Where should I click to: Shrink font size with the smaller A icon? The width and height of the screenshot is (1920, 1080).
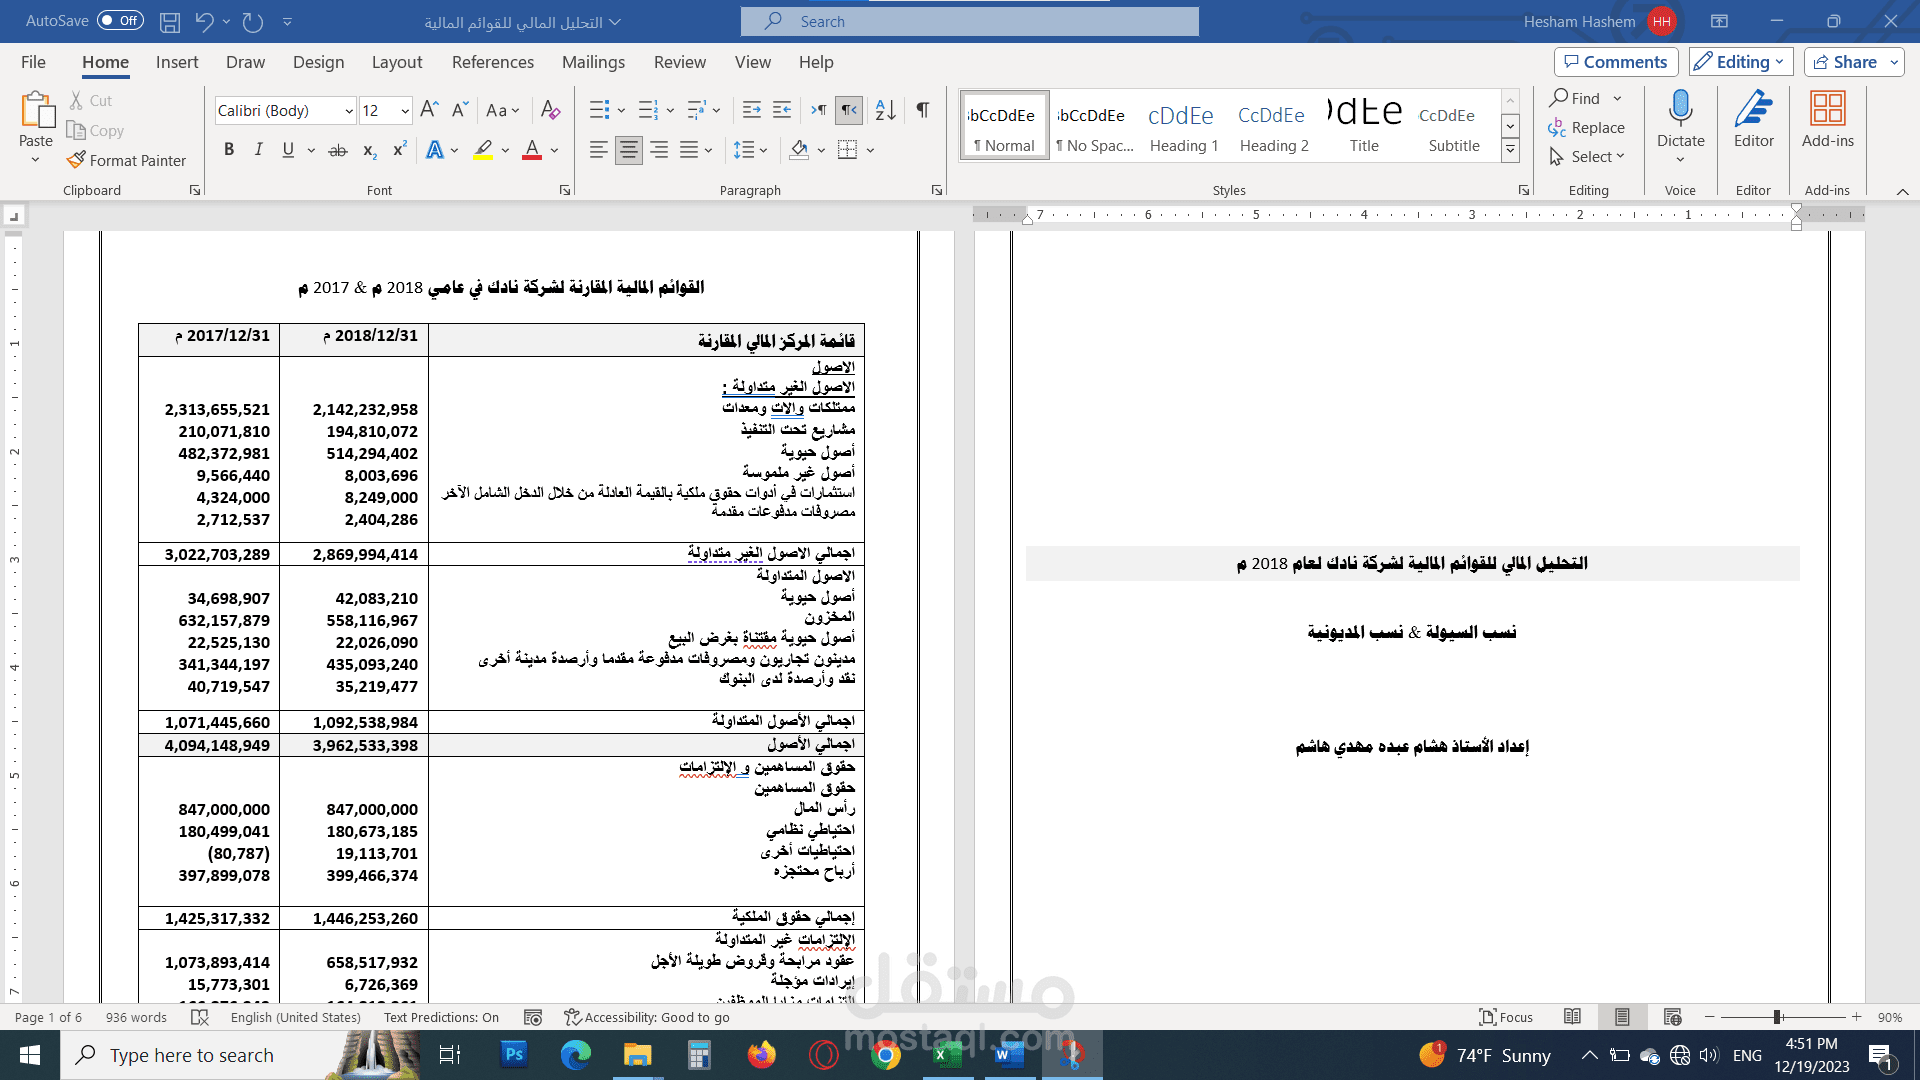click(460, 110)
